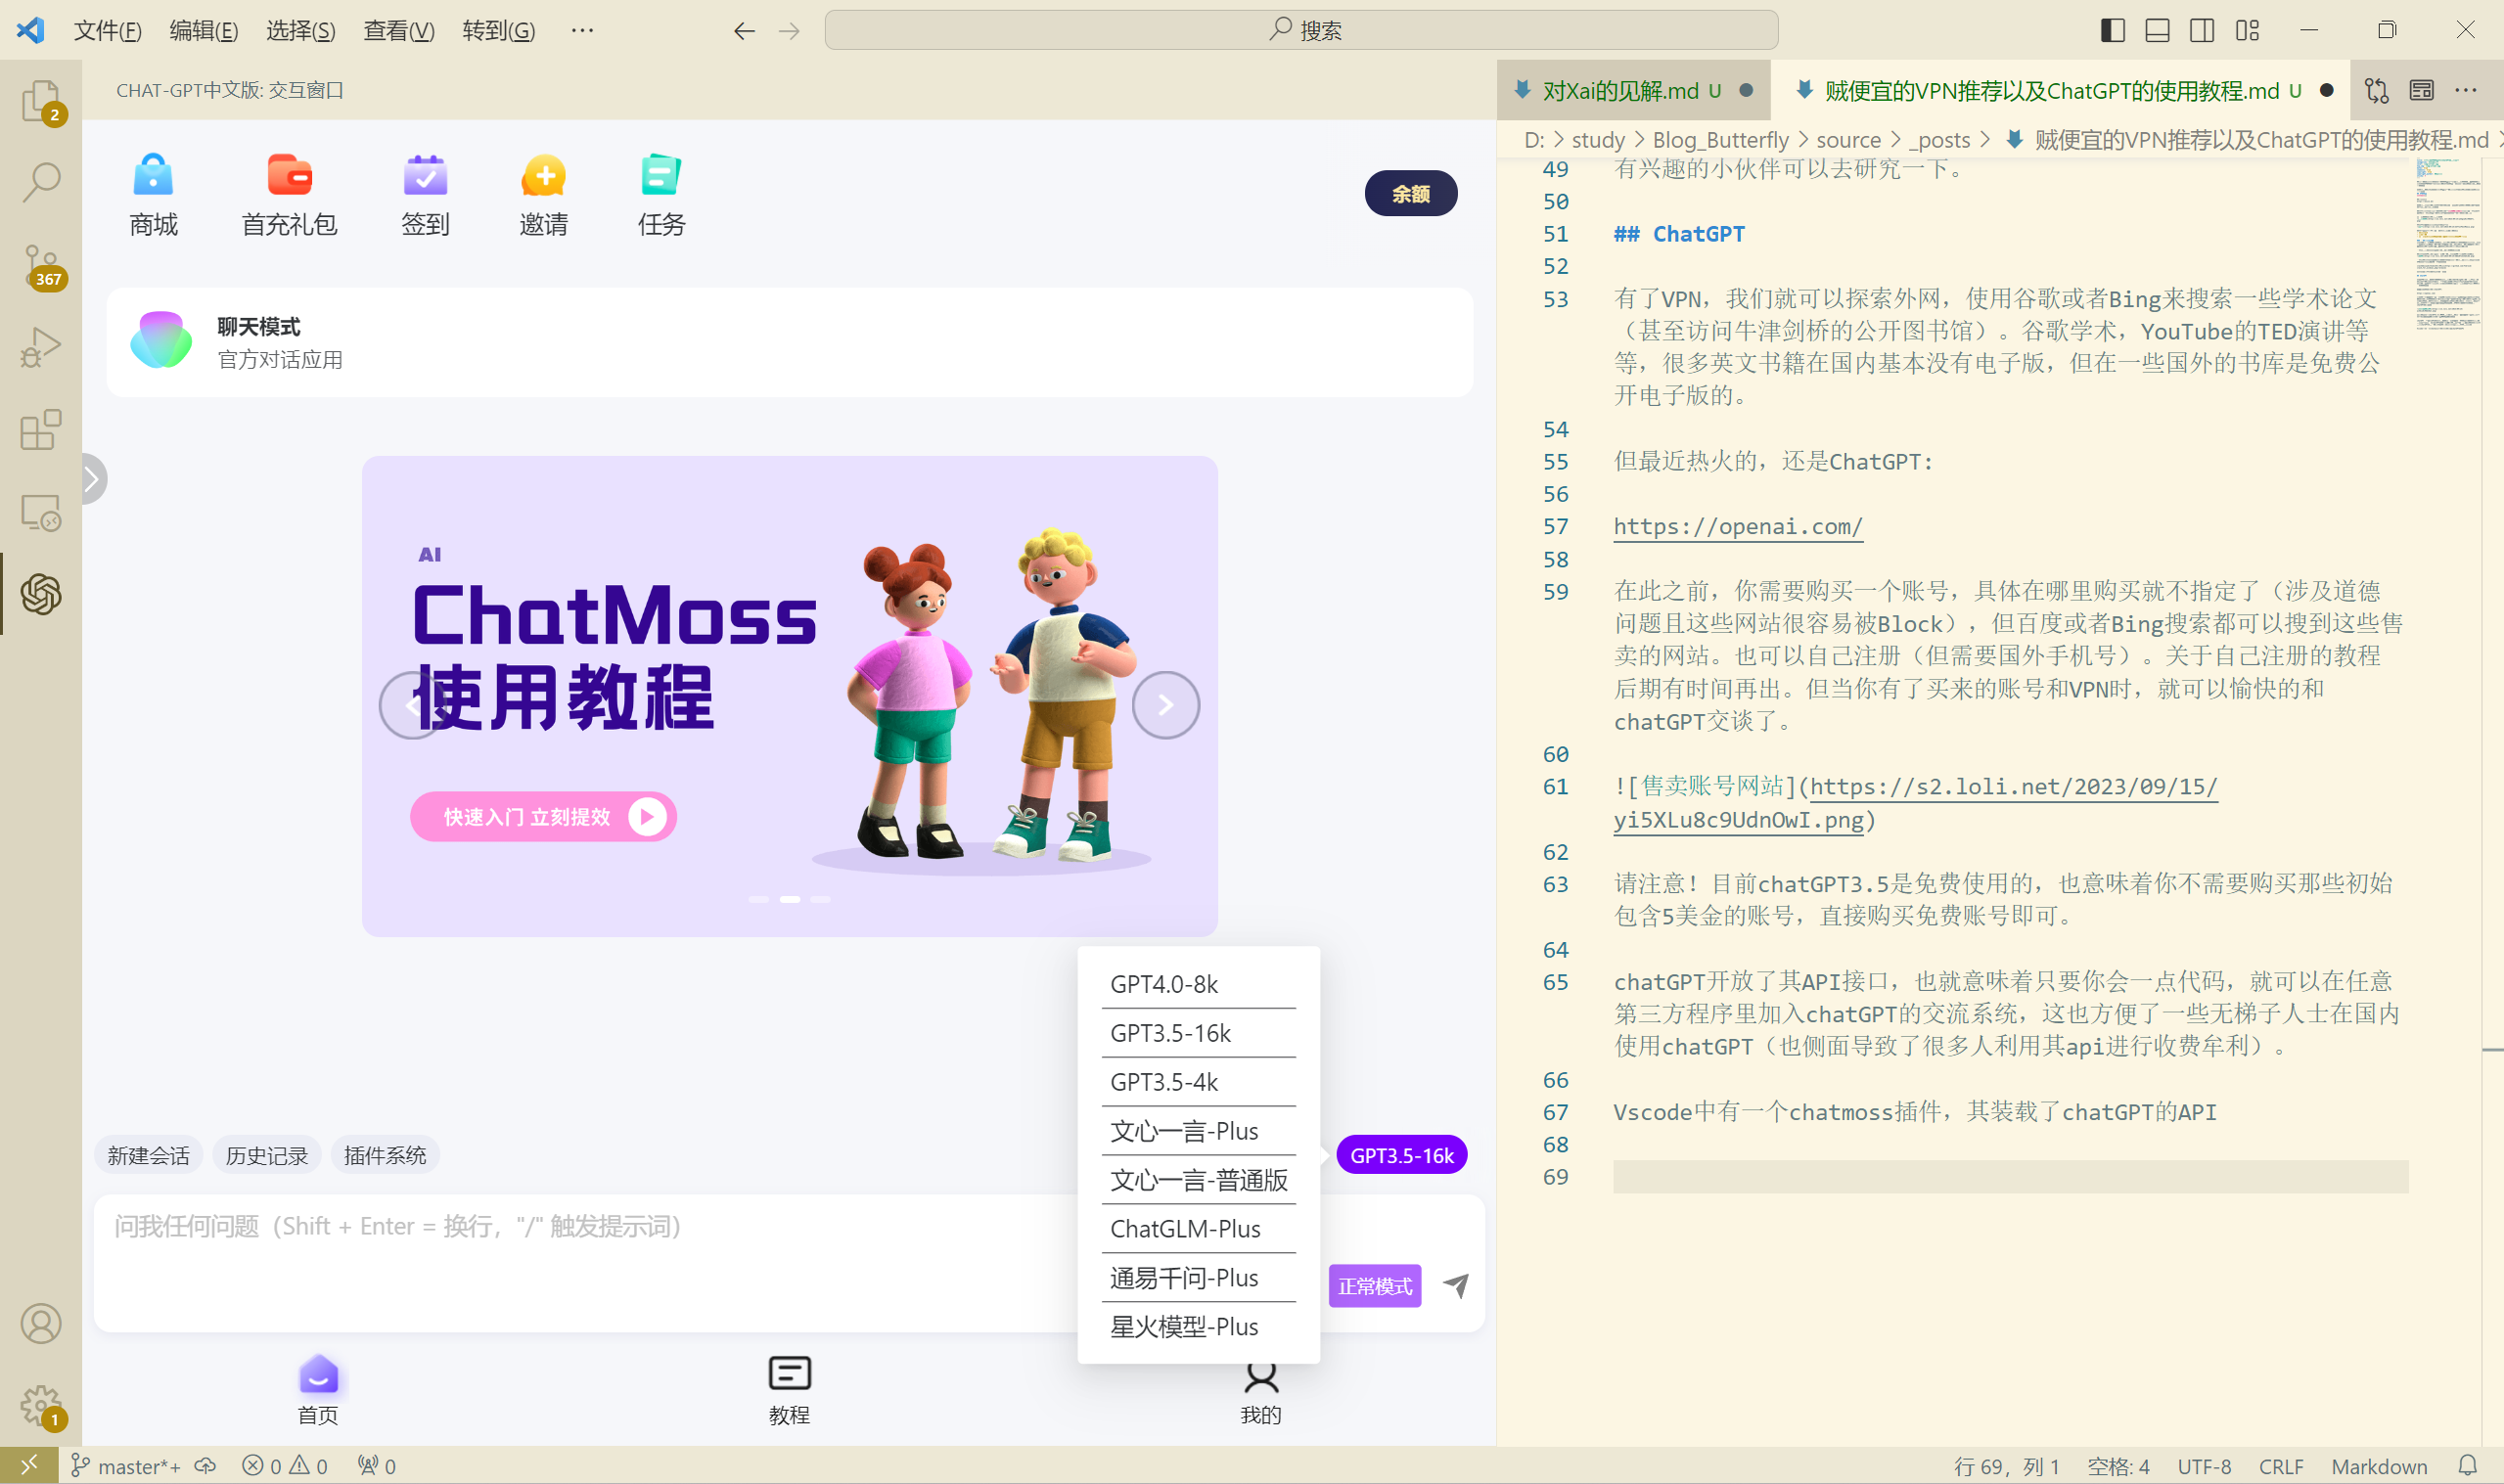Open remote window button in status bar
The image size is (2504, 1484).
(29, 1465)
